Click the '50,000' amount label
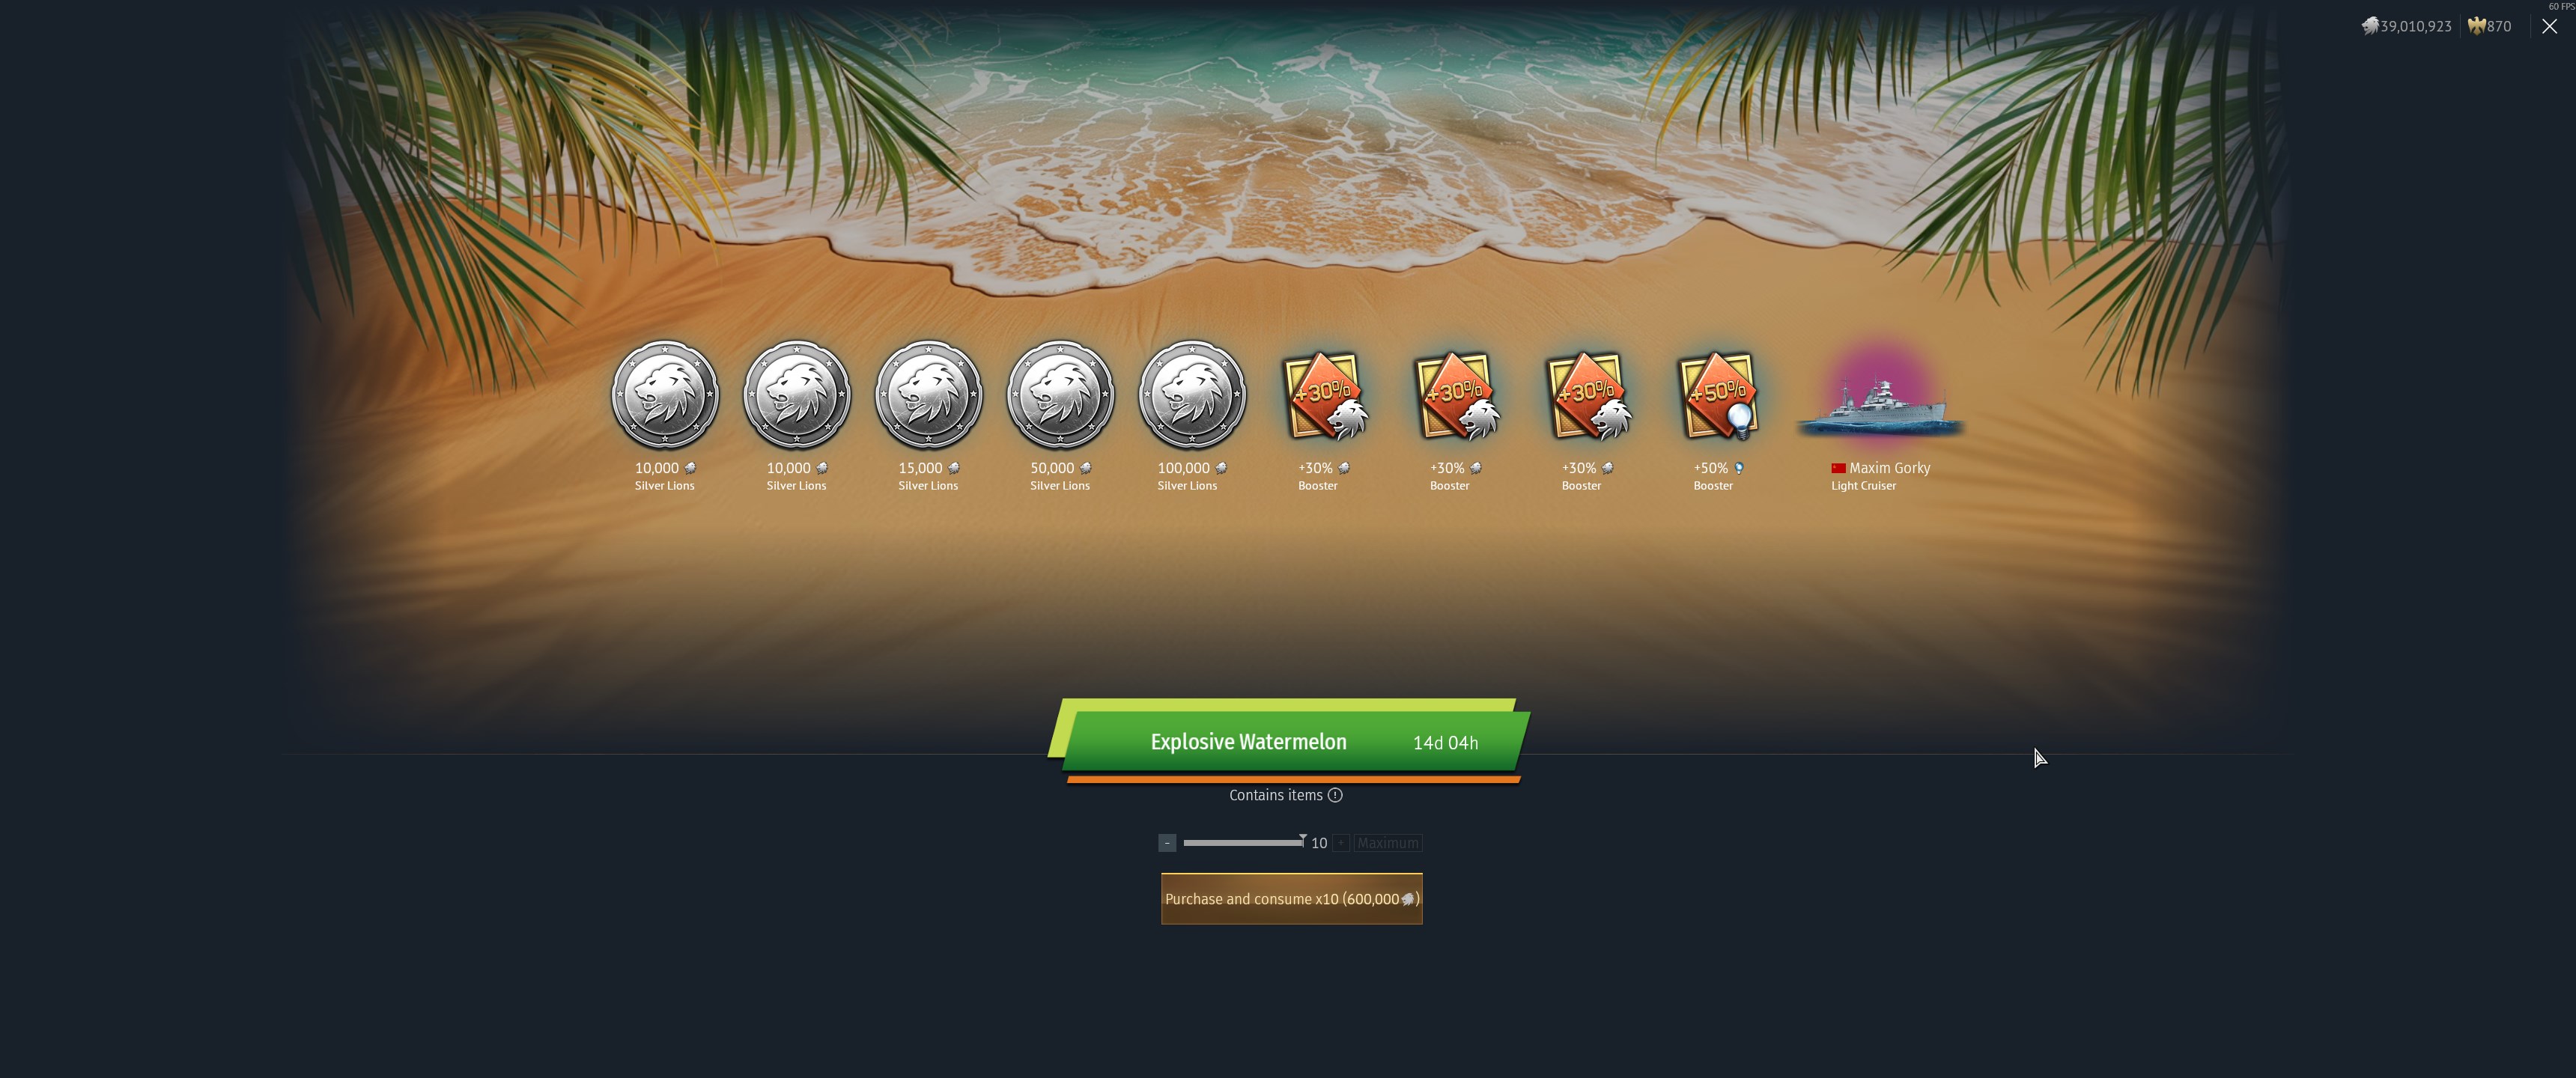 [x=1052, y=468]
